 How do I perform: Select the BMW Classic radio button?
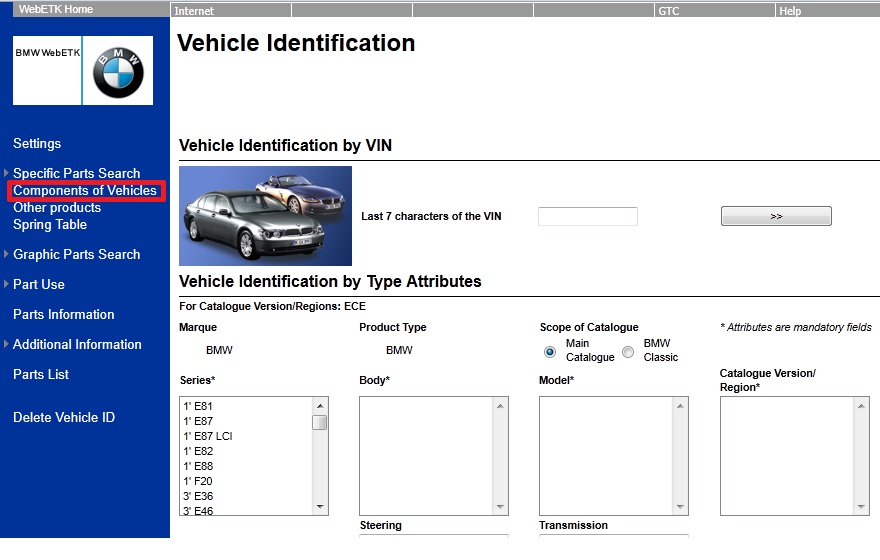point(628,352)
